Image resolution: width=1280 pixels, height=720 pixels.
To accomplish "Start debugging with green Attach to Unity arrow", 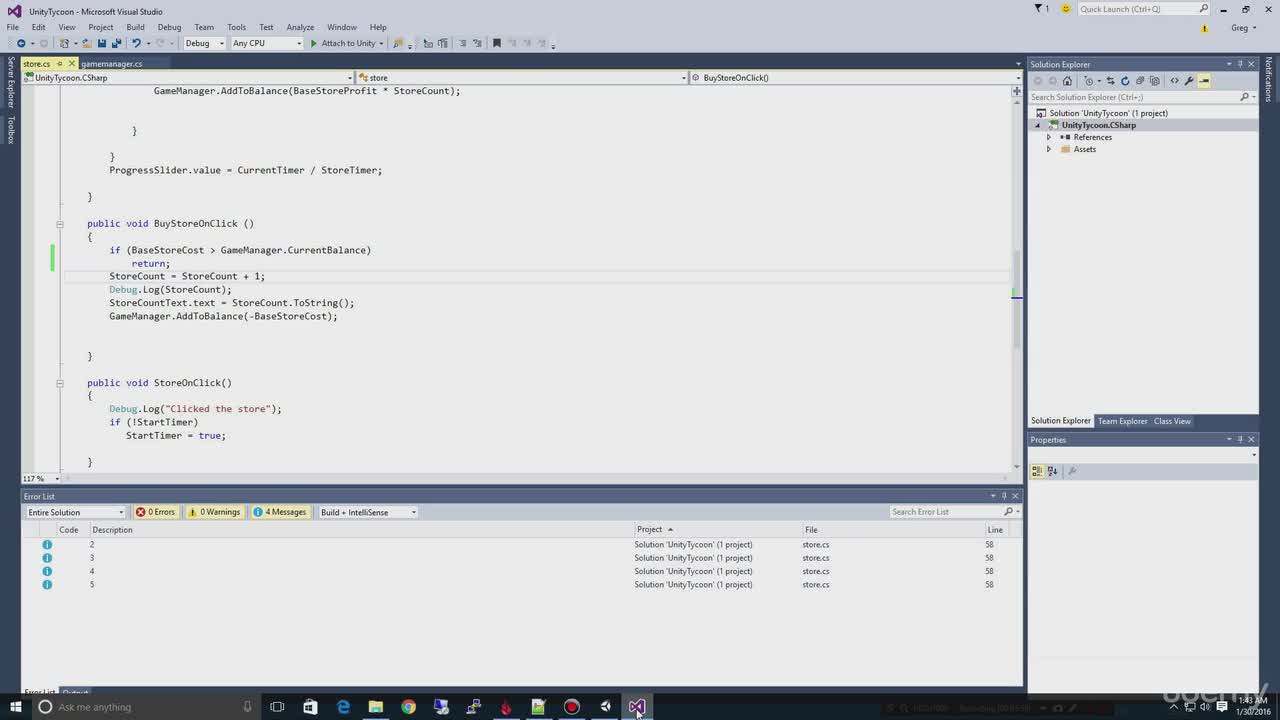I will click(314, 43).
